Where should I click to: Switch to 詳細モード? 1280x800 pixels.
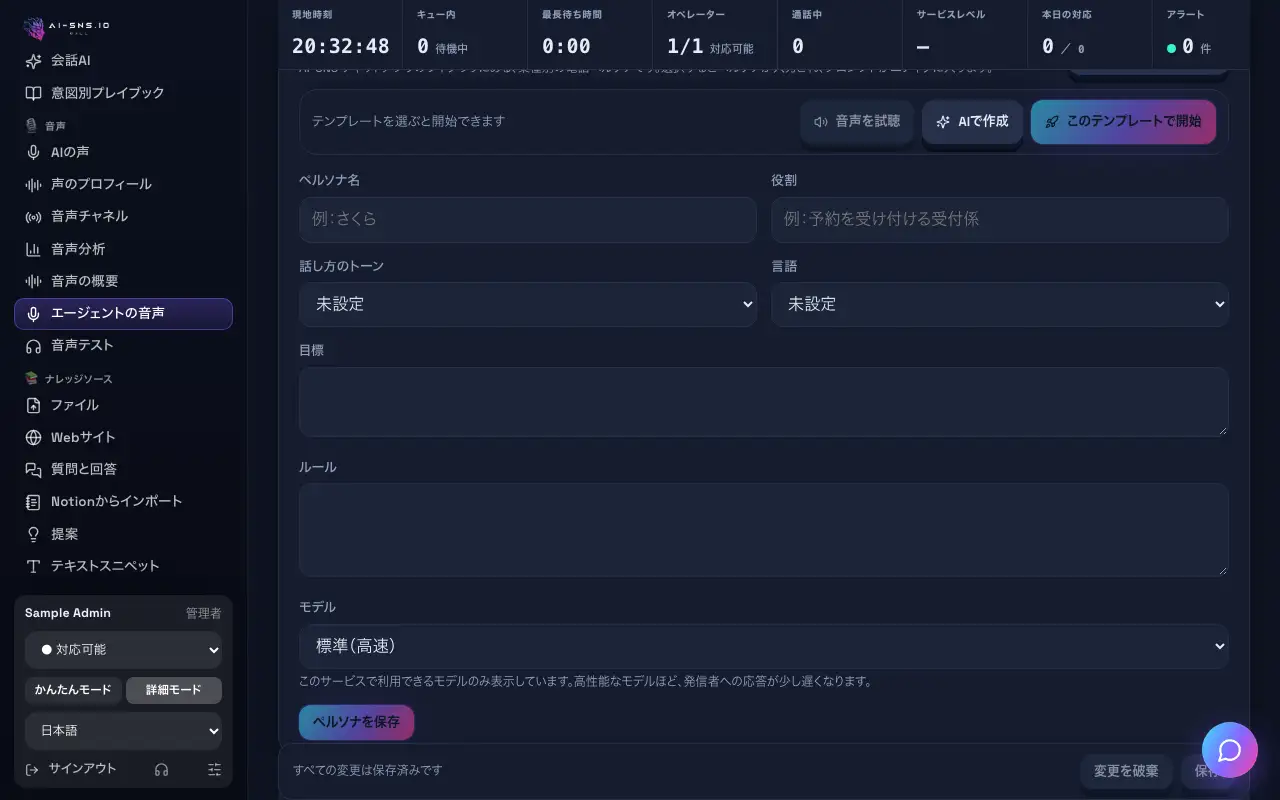point(174,690)
